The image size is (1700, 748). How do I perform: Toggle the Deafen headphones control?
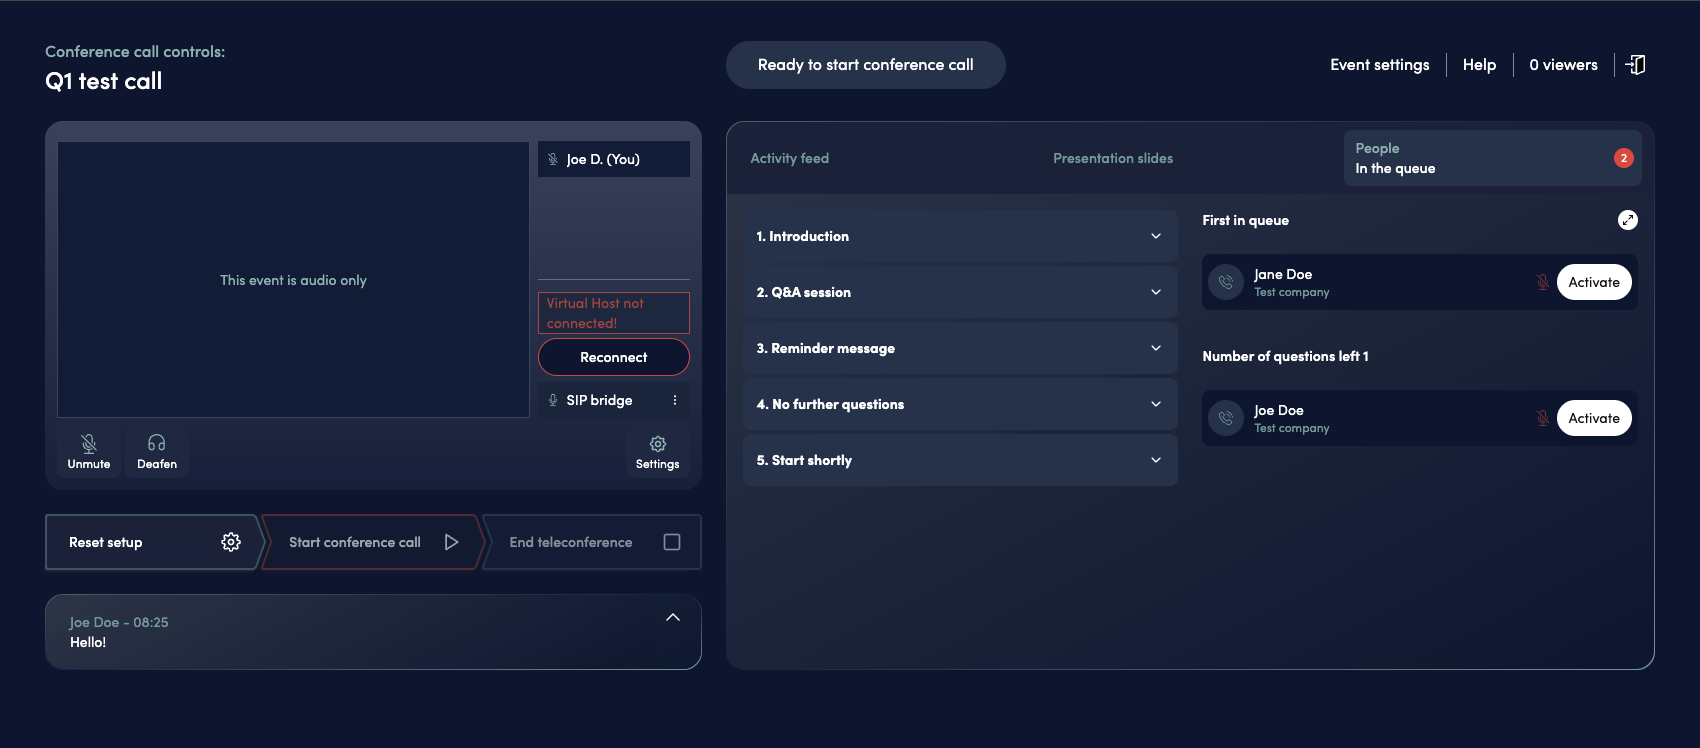(x=157, y=452)
